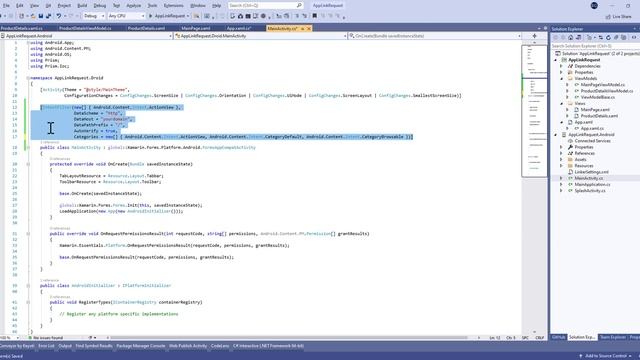Click the Home icon in the Solution Explorer toolbar
640x360 pixels.
pos(571,37)
